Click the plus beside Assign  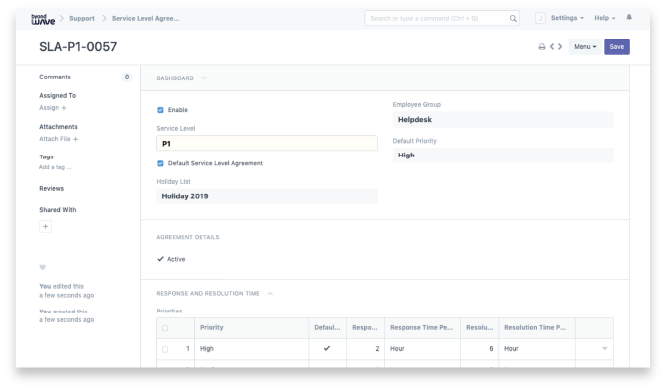coord(64,108)
